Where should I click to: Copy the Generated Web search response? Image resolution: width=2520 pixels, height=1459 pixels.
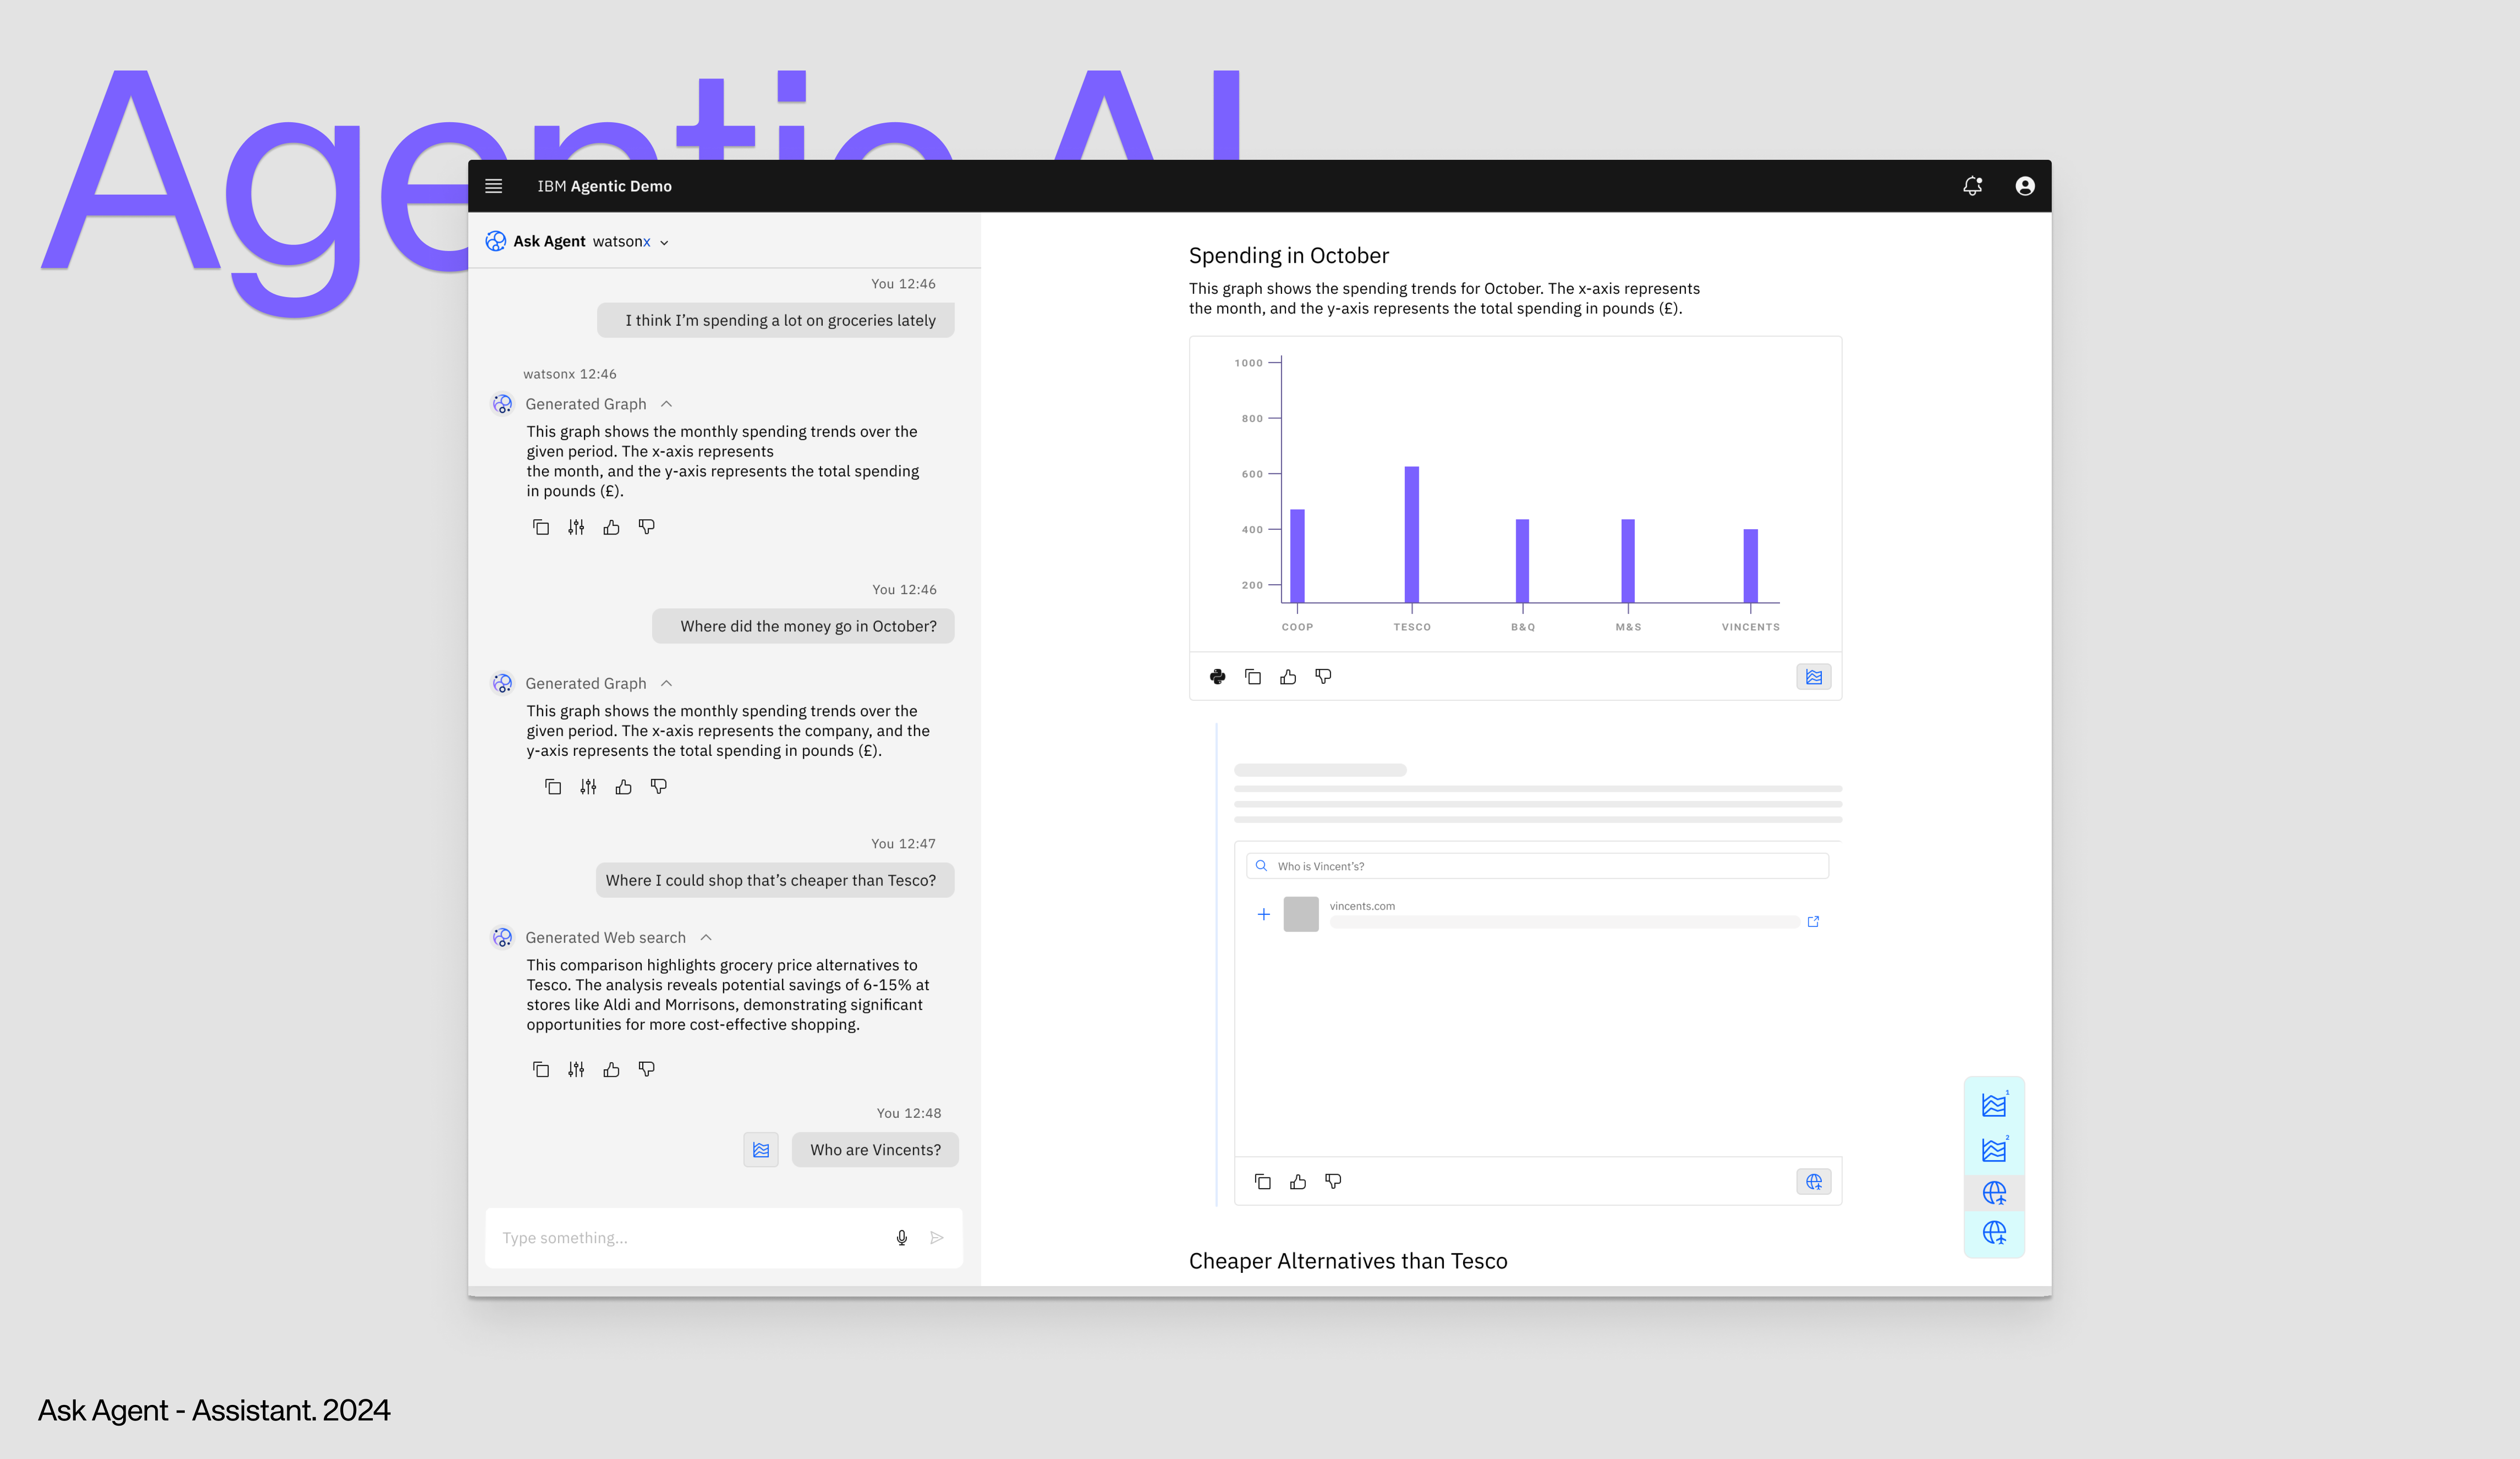point(541,1070)
